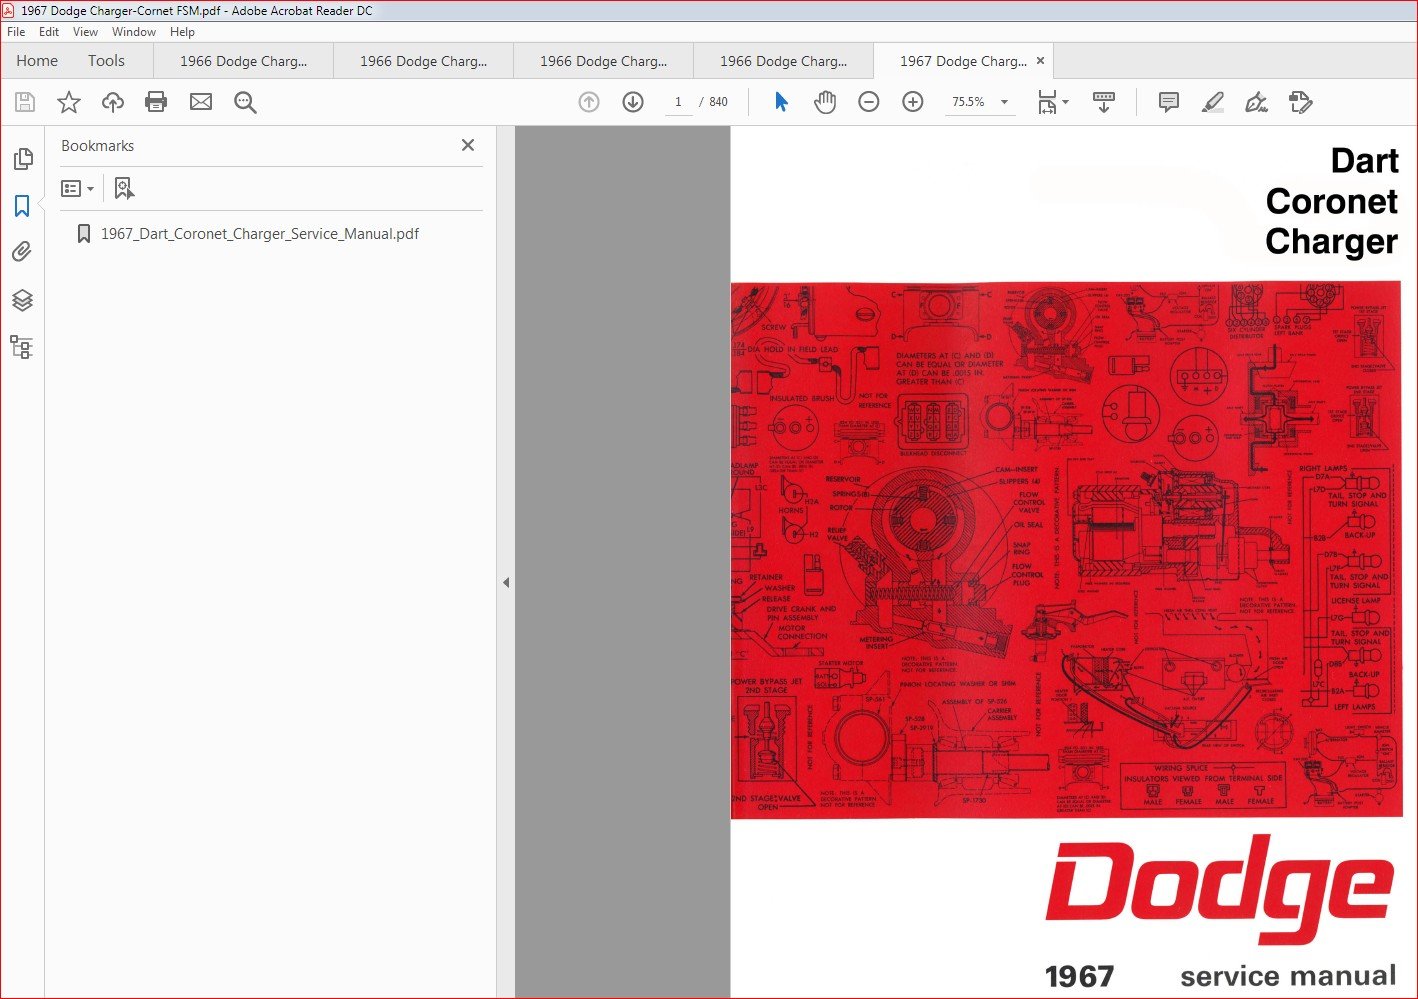Select the Highlight text tool
Image resolution: width=1418 pixels, height=999 pixels.
click(1212, 102)
